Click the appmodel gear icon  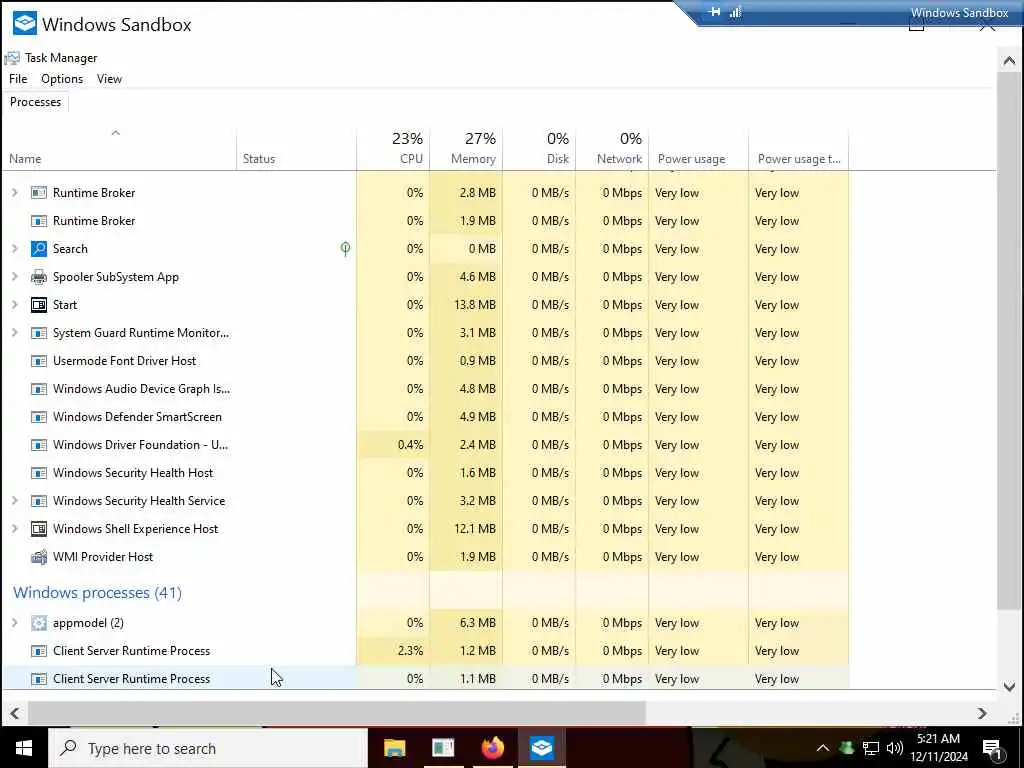pyautogui.click(x=39, y=623)
